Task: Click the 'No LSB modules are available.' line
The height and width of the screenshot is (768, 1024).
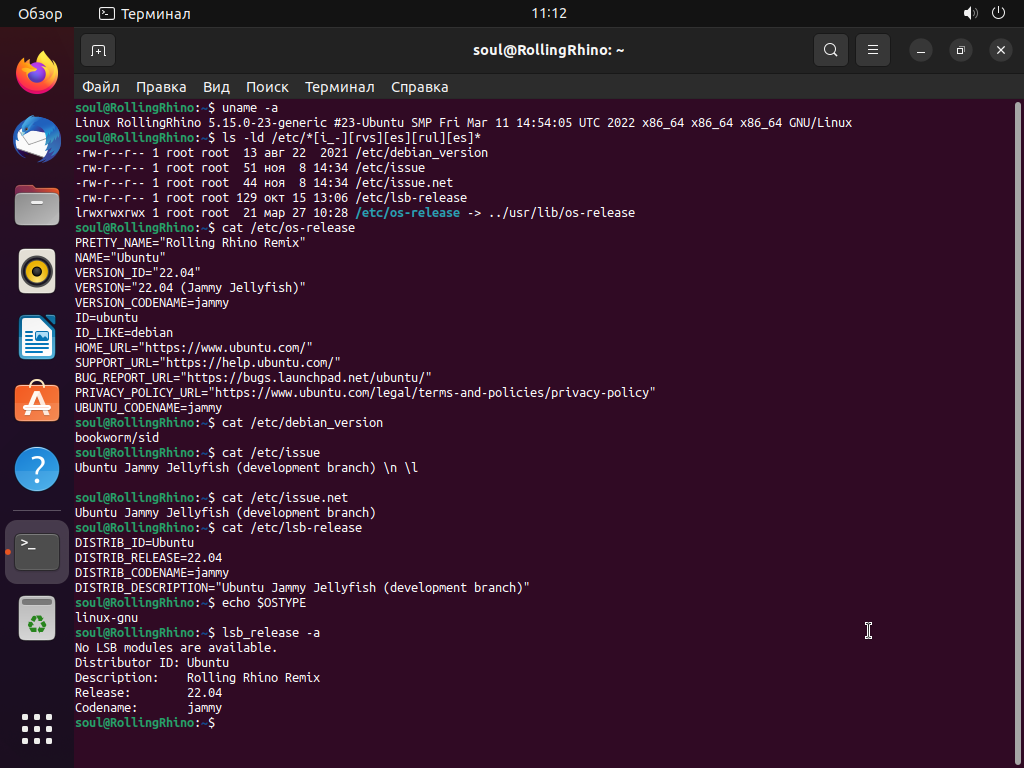Action: point(176,648)
